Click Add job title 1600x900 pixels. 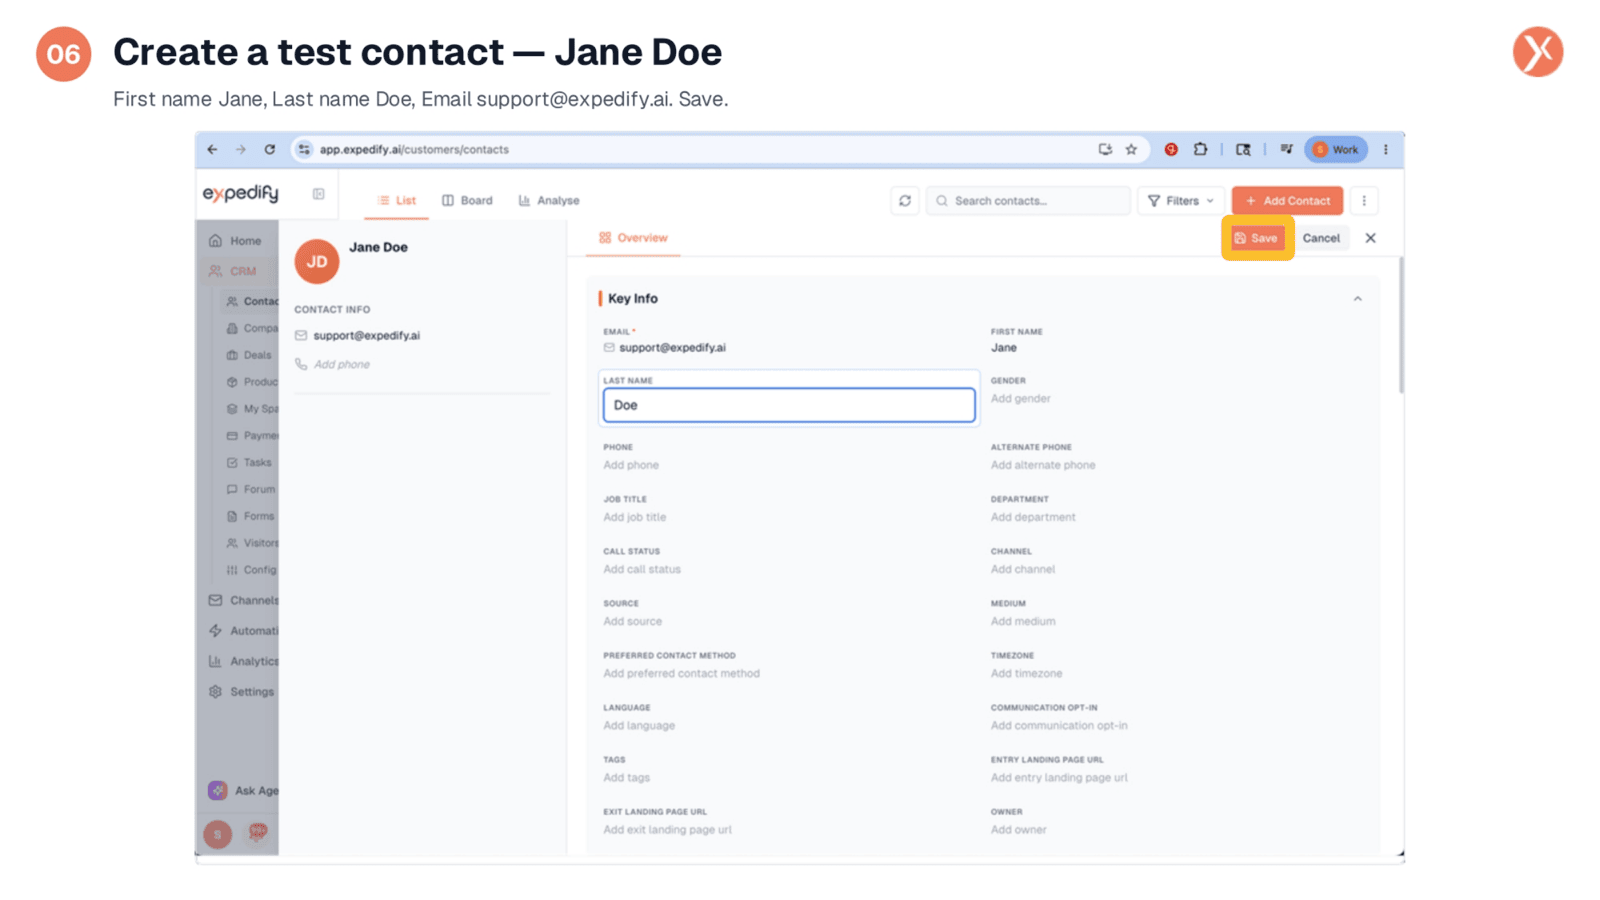[x=634, y=517]
